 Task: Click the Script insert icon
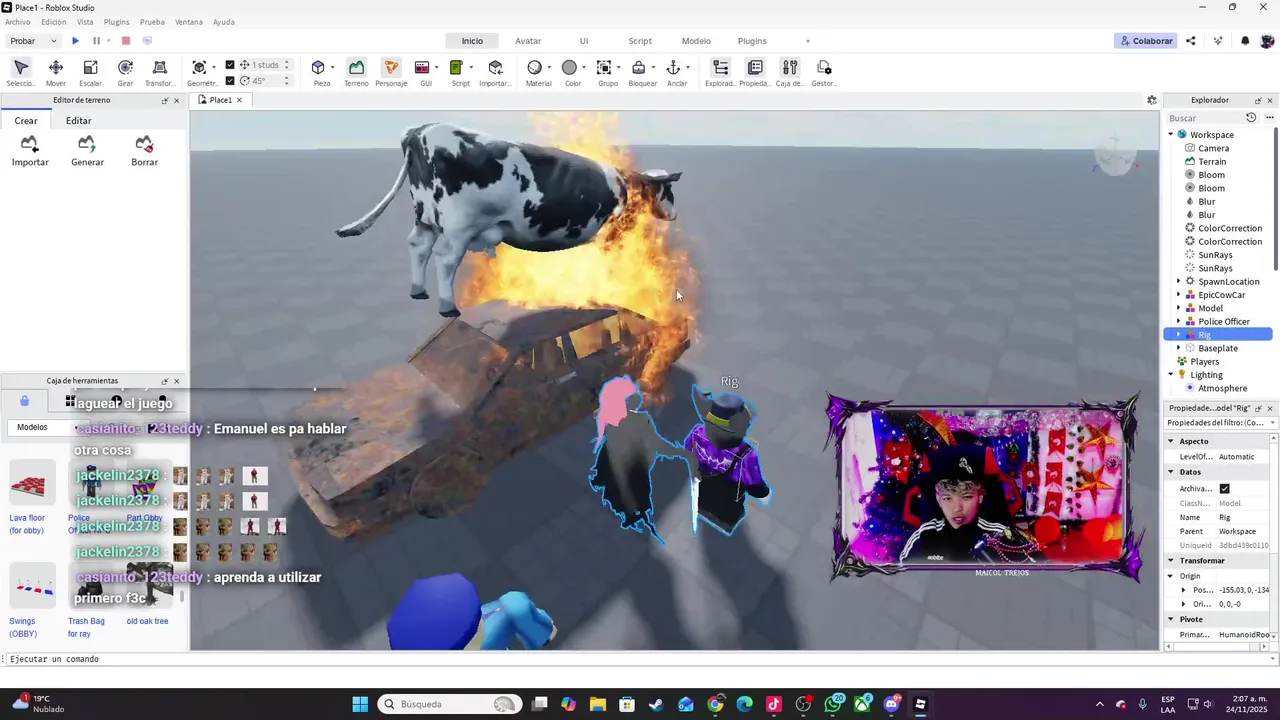tap(456, 68)
